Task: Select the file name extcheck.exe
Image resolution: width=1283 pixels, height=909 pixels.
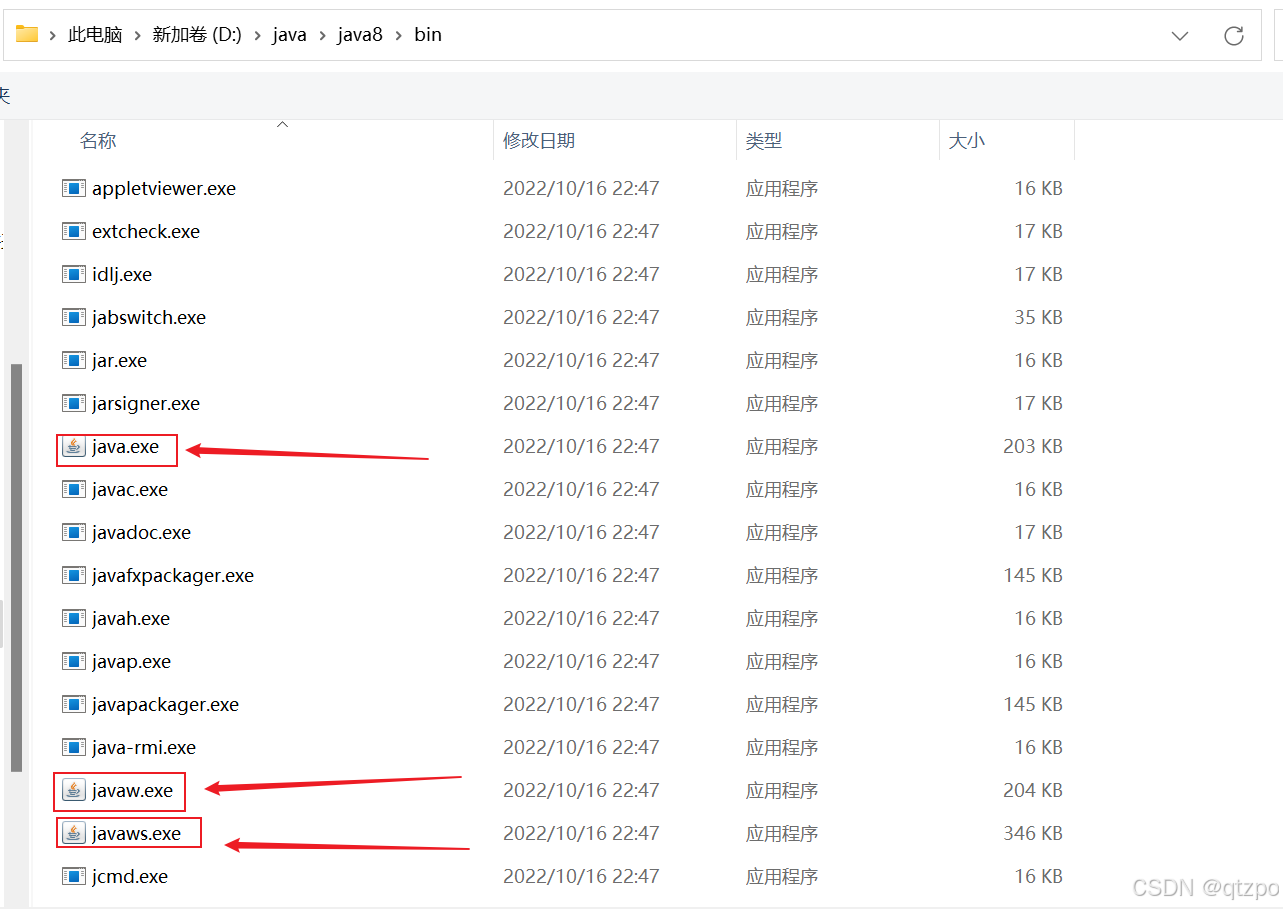Action: coord(146,231)
